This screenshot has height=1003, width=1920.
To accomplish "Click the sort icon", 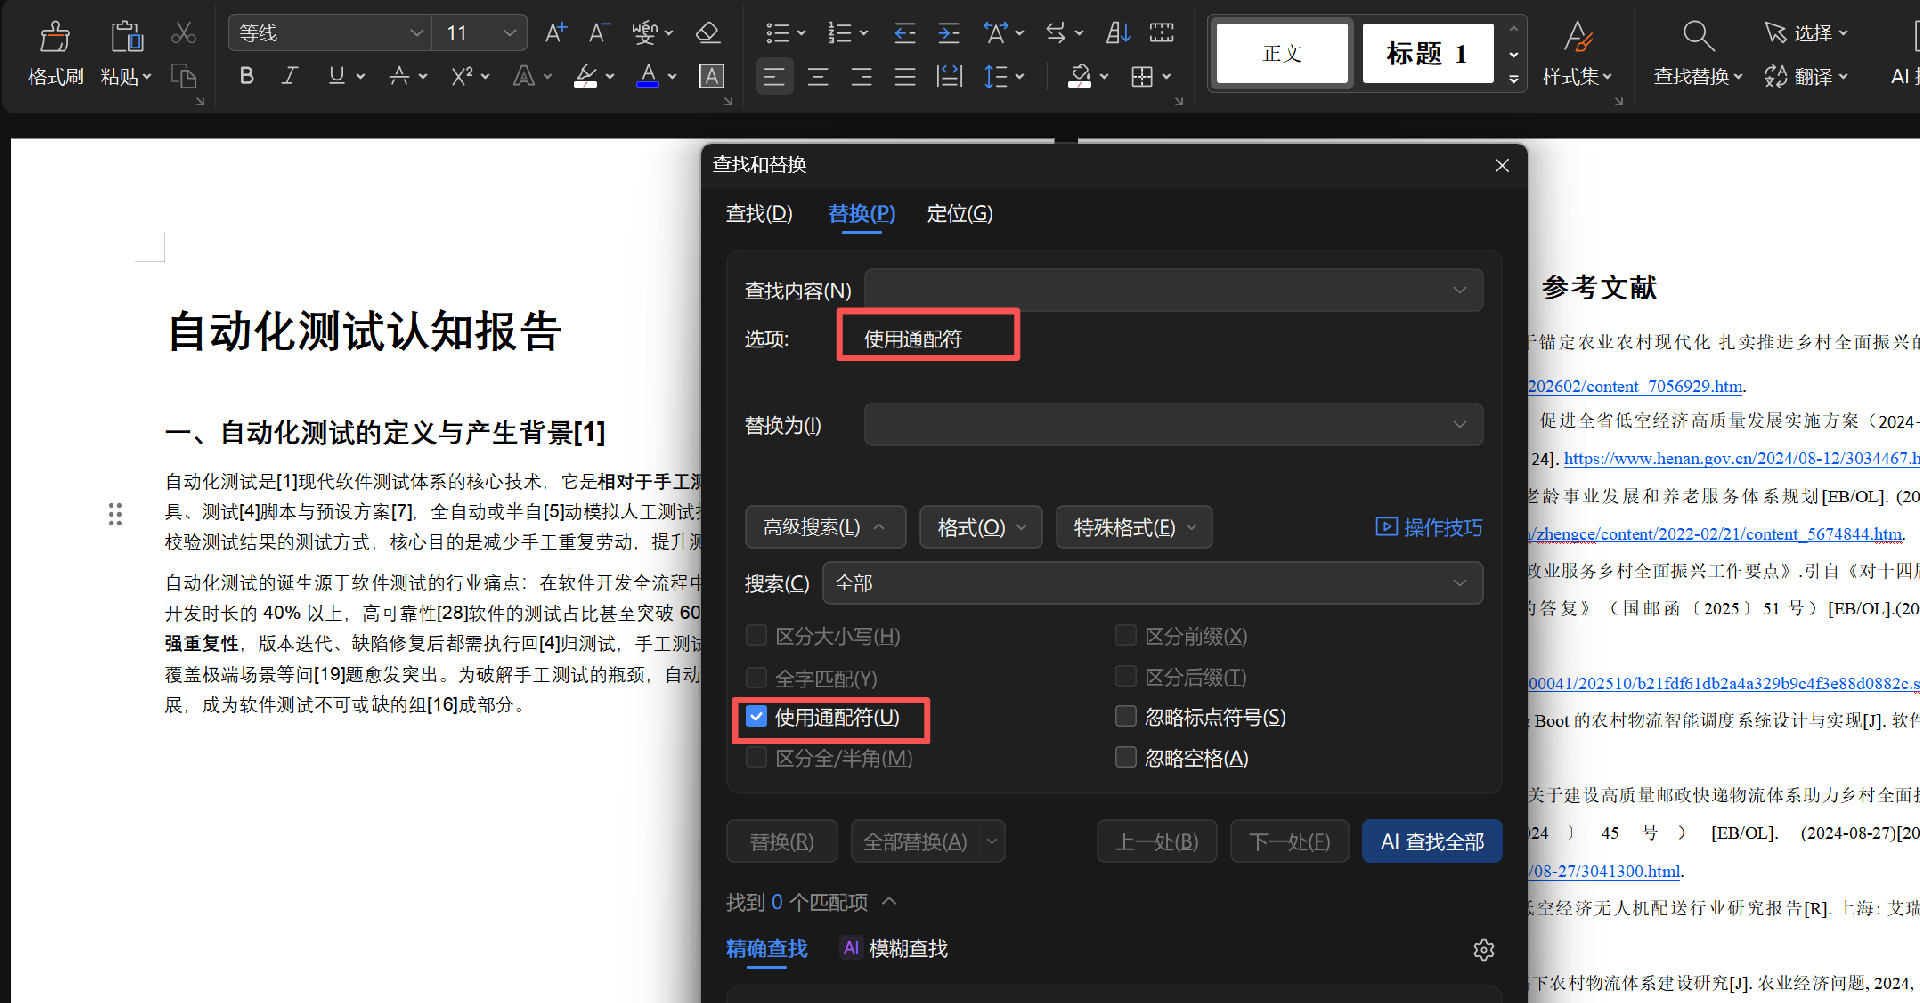I will tap(1118, 33).
